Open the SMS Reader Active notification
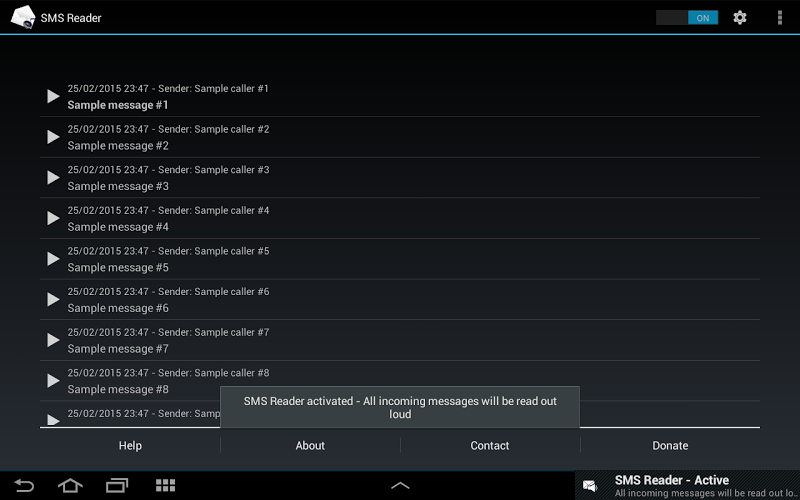The height and width of the screenshot is (500, 800). click(x=687, y=485)
